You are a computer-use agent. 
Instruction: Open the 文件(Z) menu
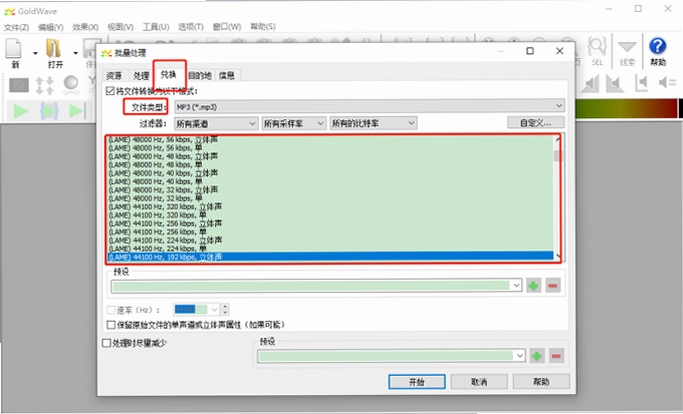16,27
